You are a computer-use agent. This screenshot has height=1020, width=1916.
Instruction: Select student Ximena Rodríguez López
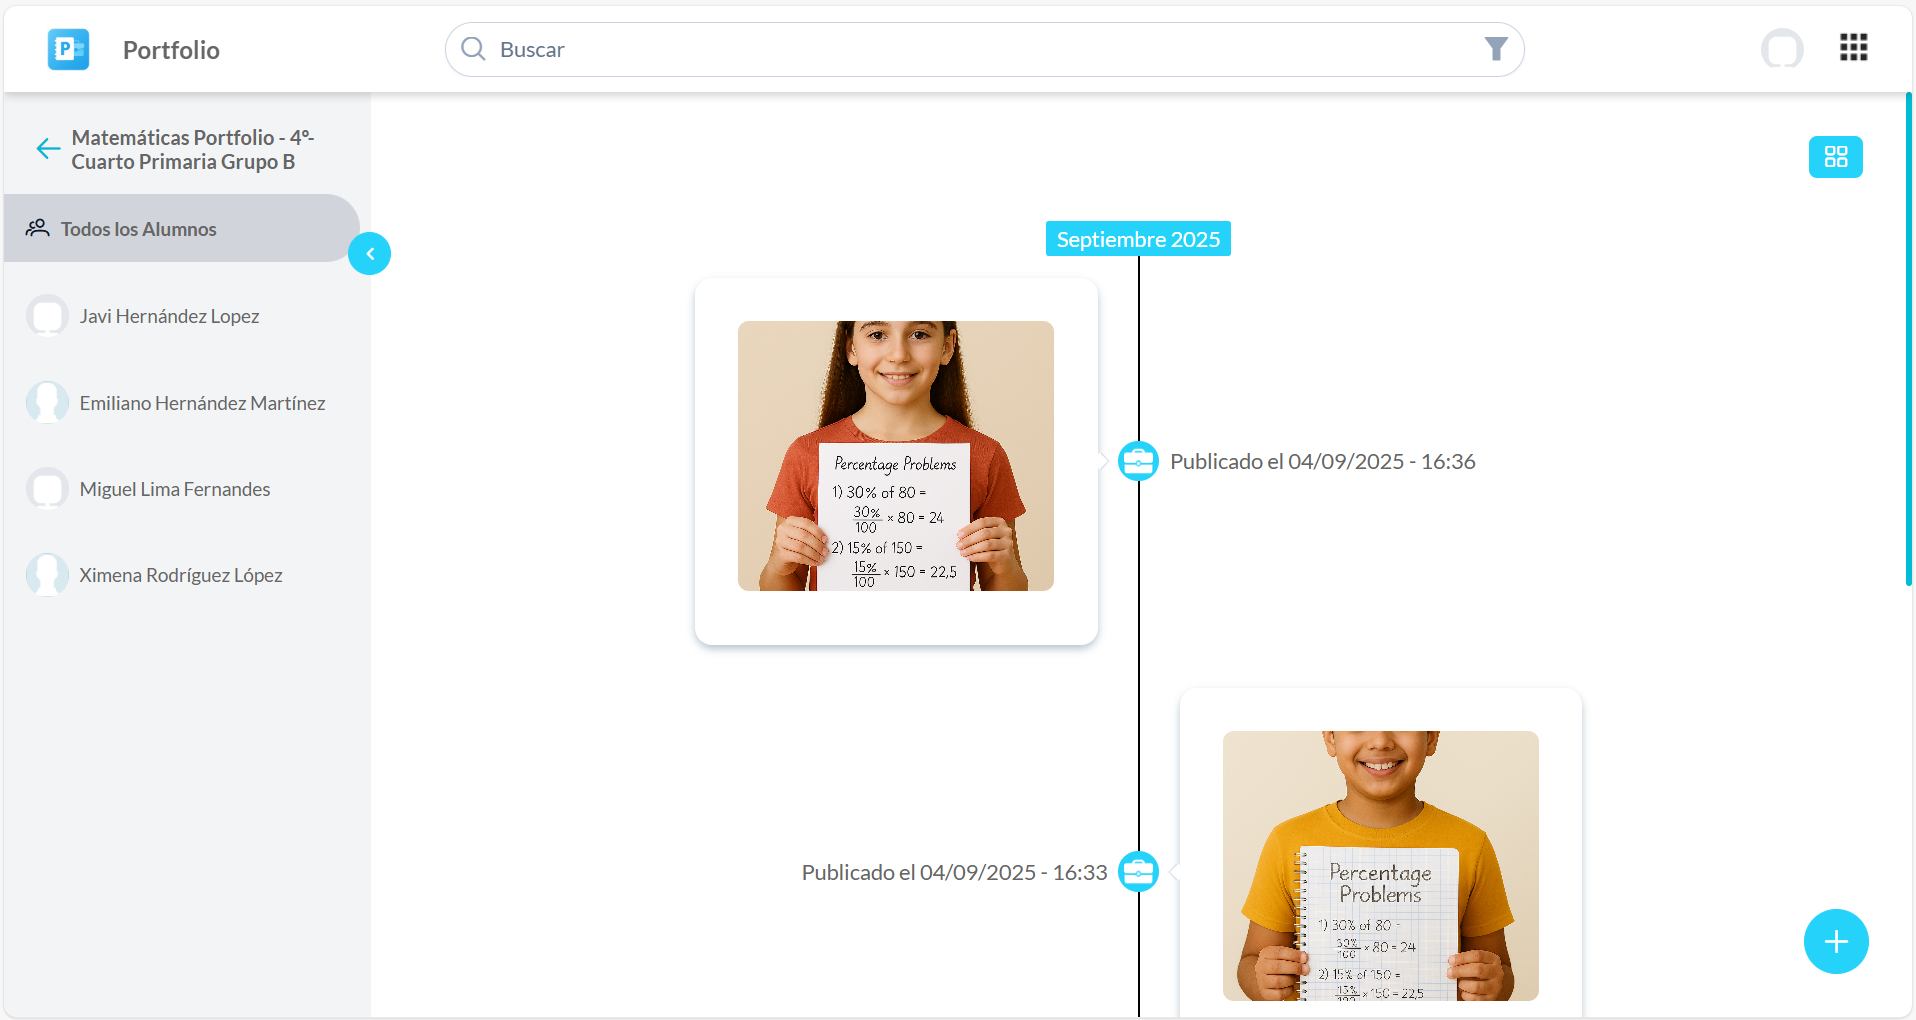(181, 575)
